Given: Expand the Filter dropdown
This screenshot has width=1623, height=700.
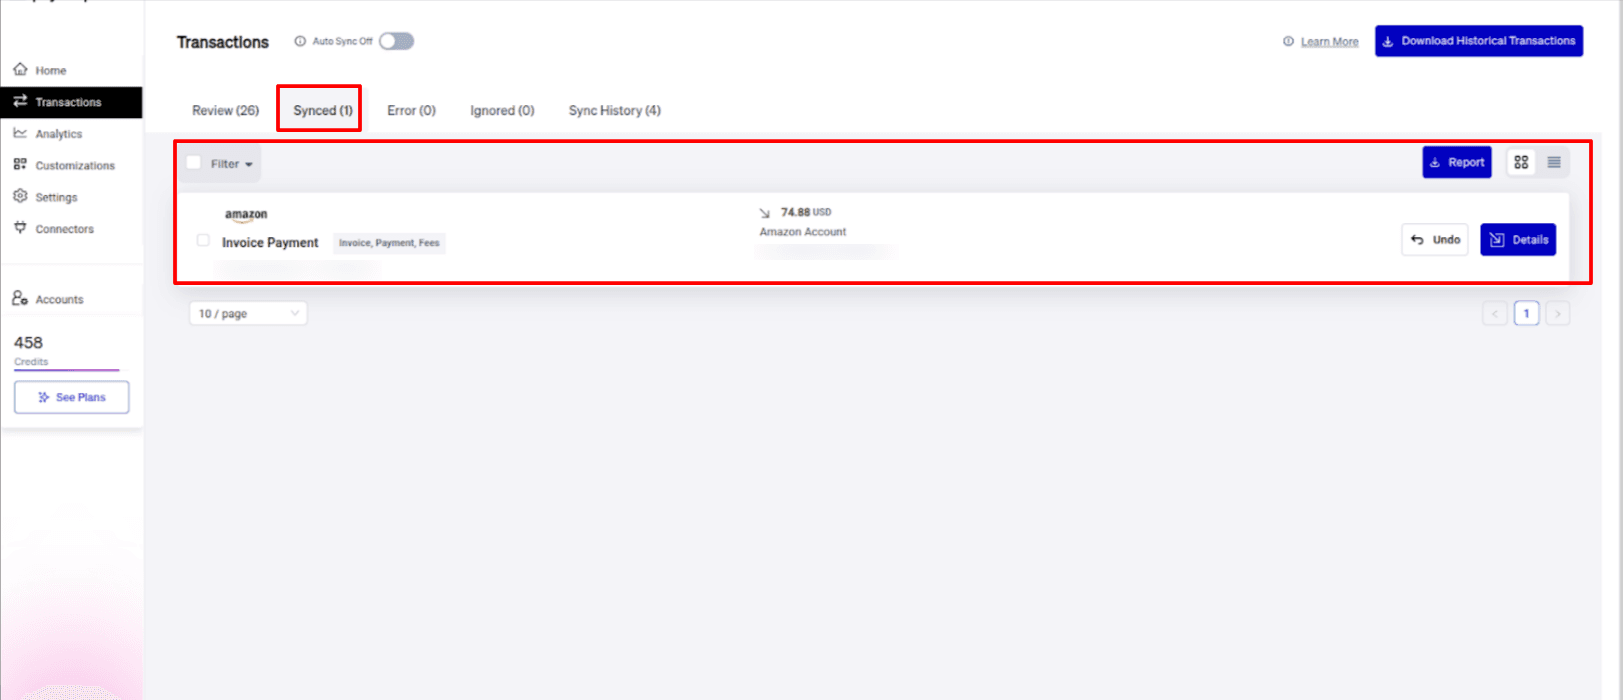Looking at the screenshot, I should pyautogui.click(x=232, y=164).
